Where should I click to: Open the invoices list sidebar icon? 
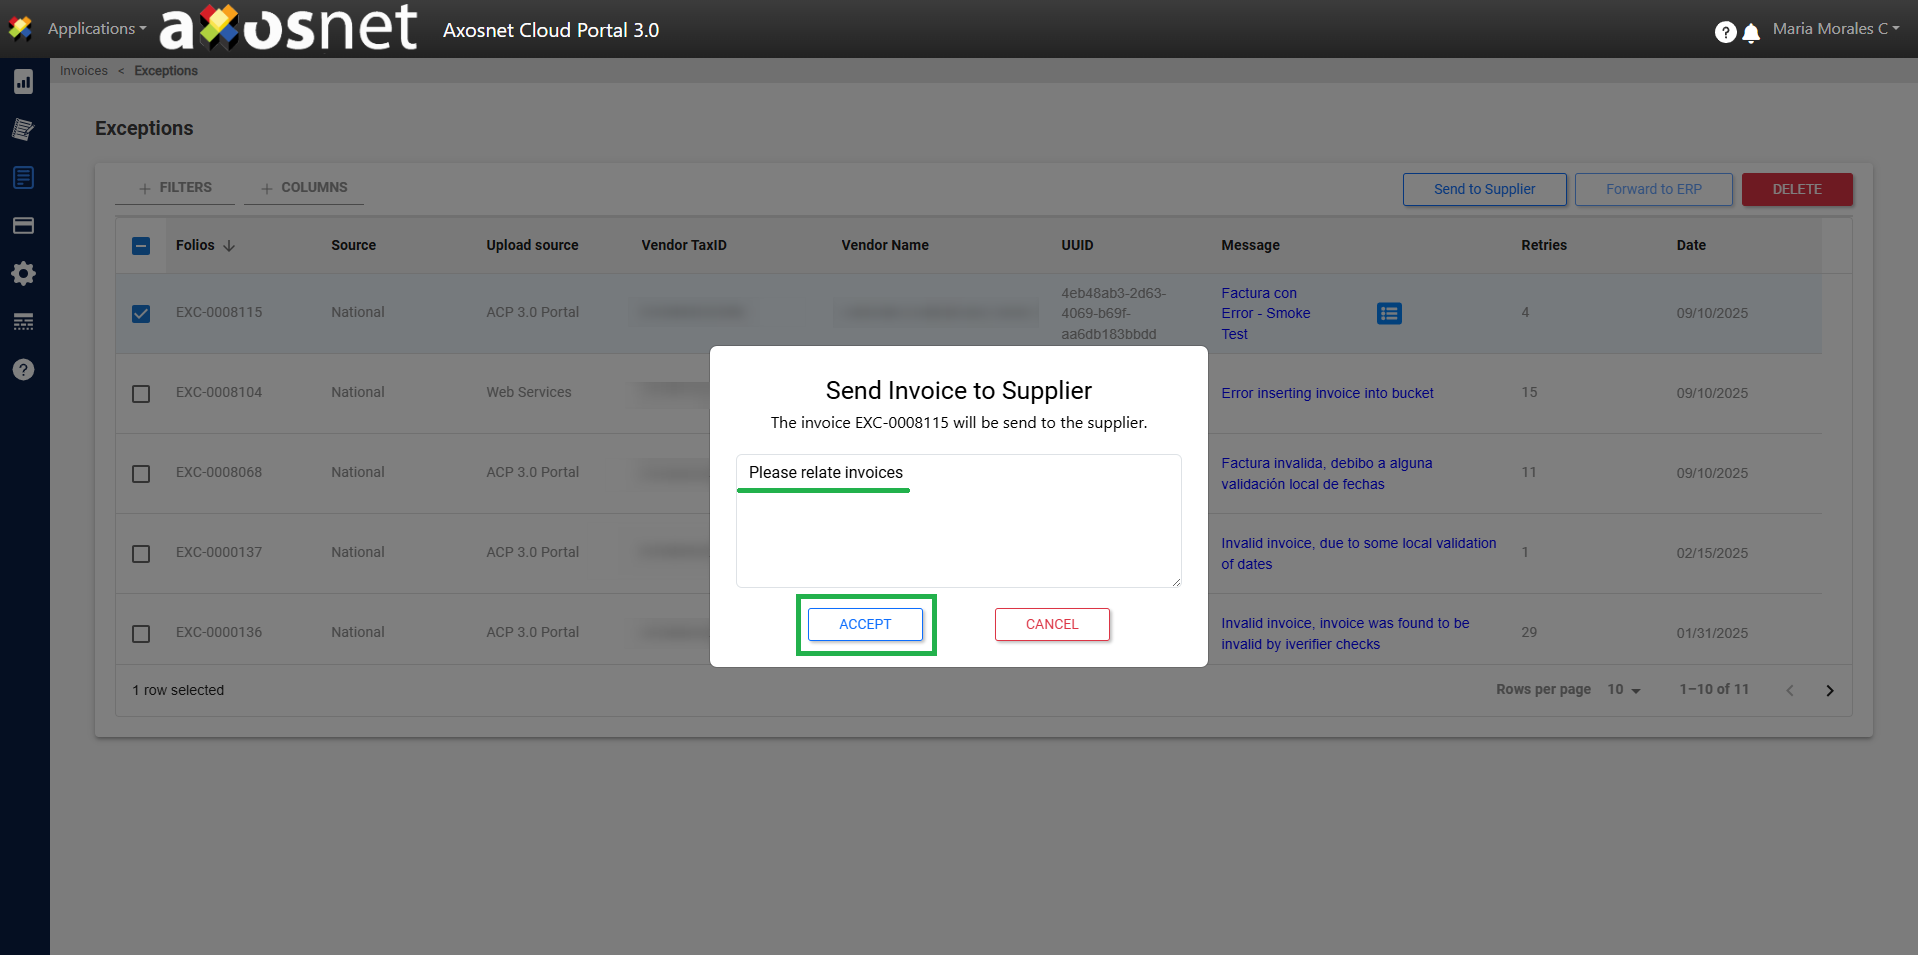(24, 178)
